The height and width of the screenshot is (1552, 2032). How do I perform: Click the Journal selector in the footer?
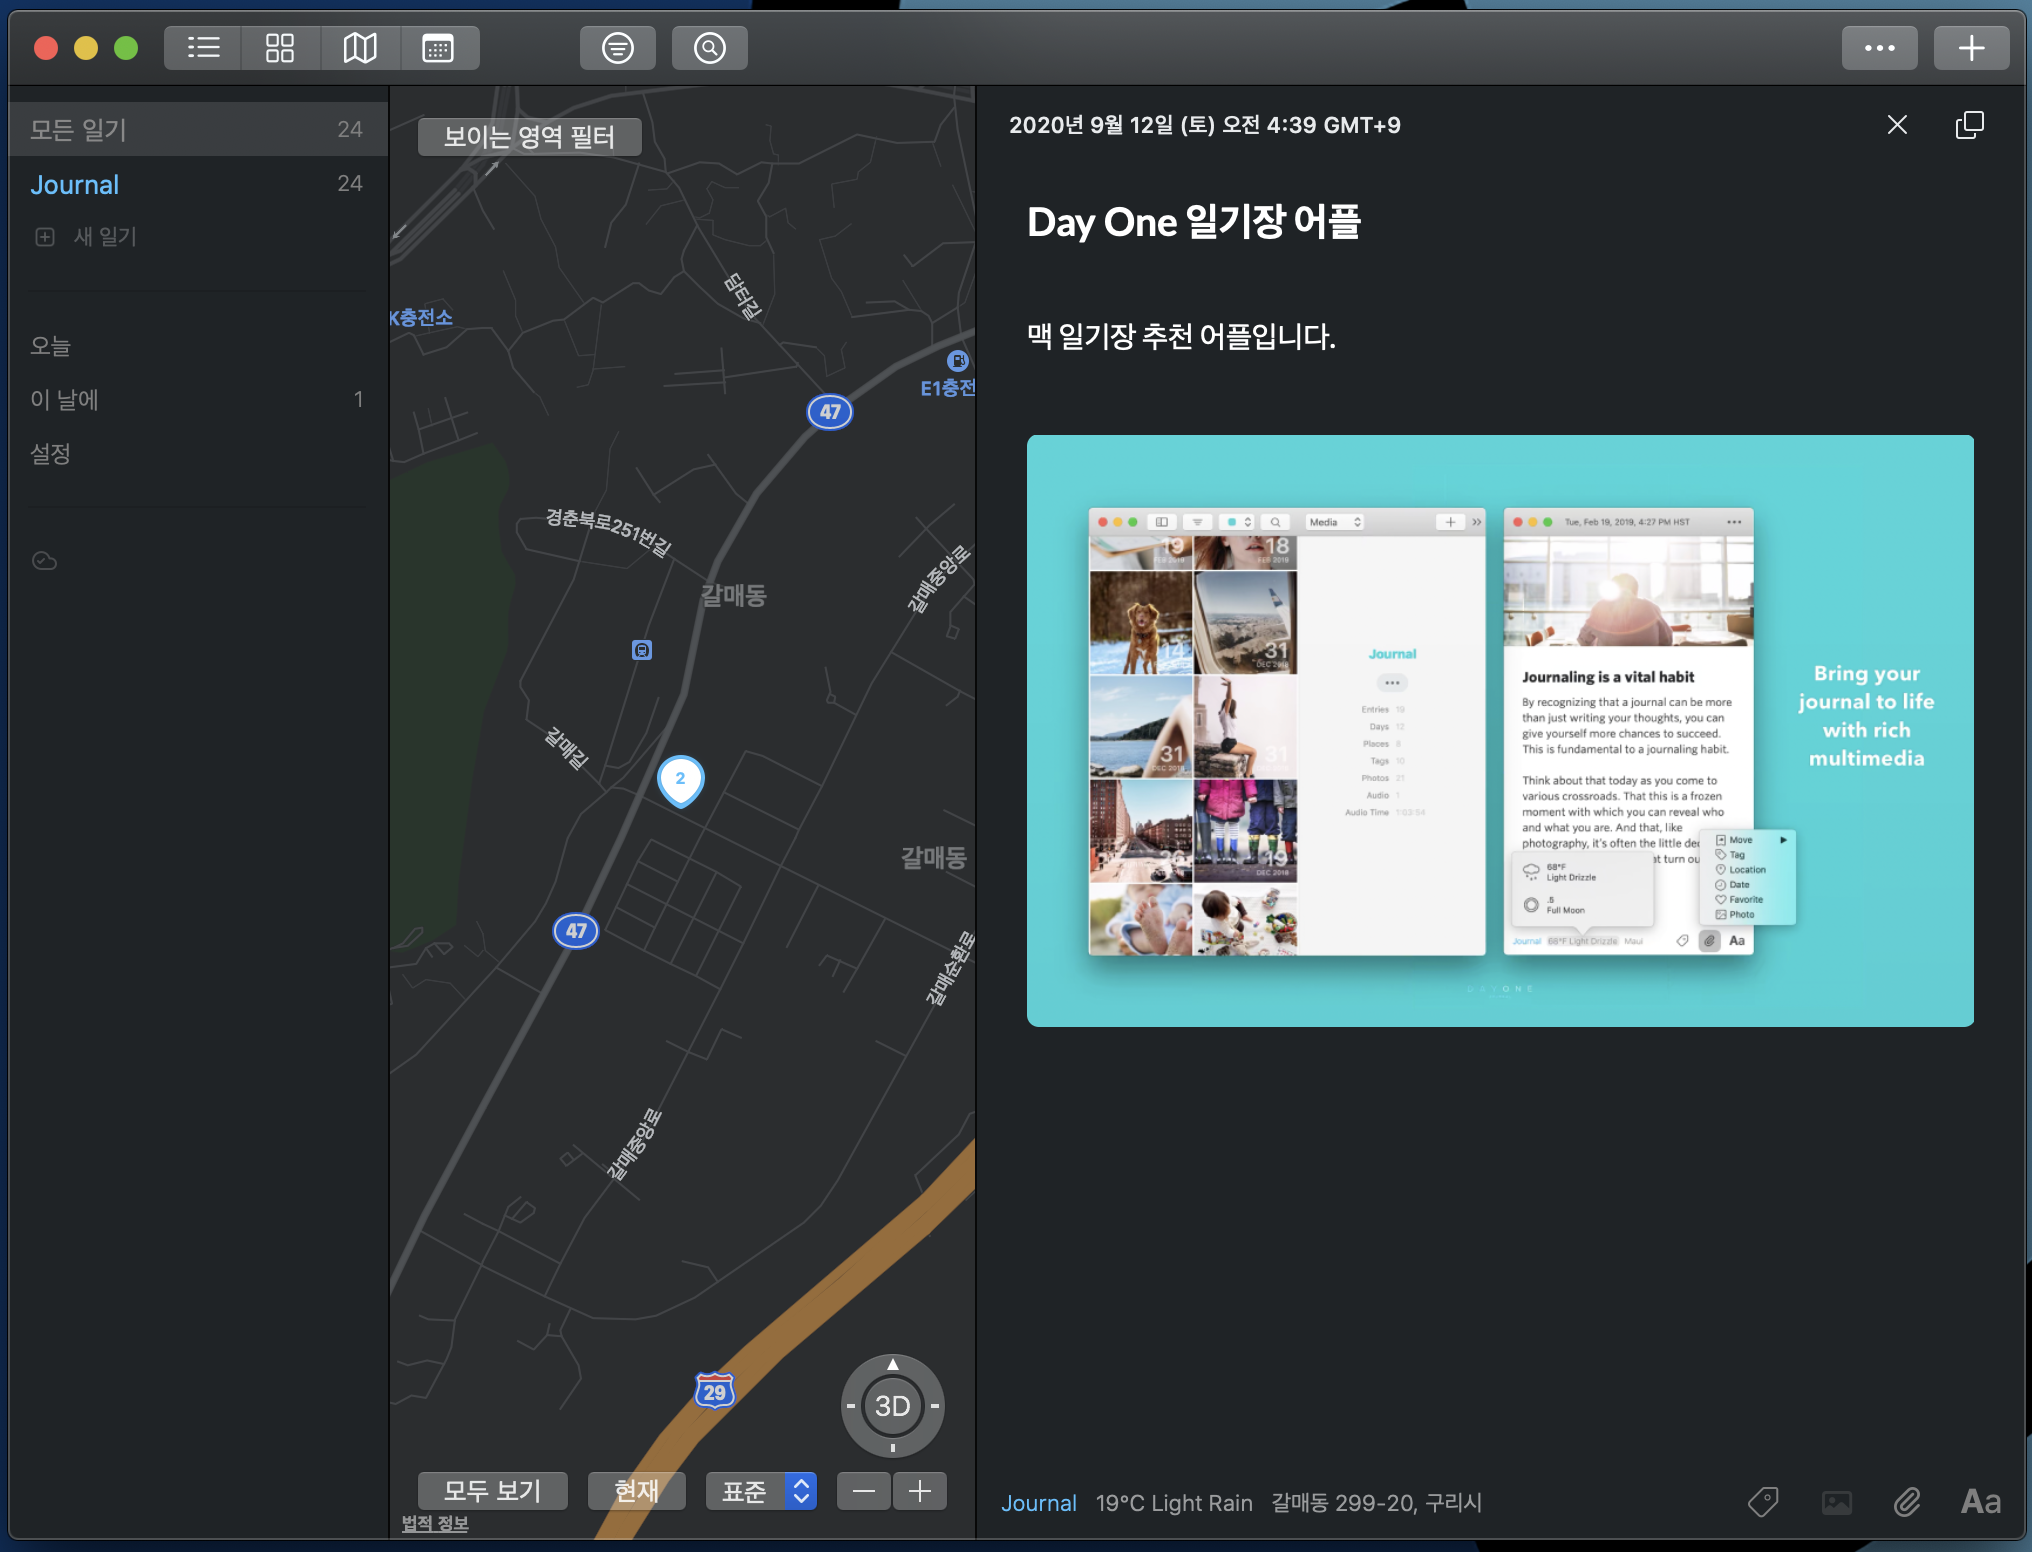[1039, 1503]
